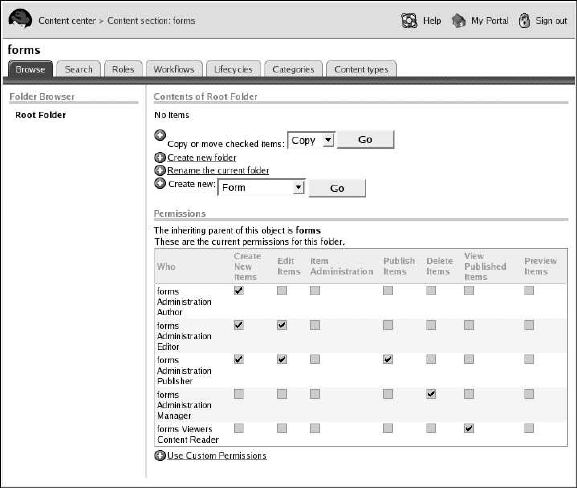The image size is (577, 488).
Task: Open the Copy or move dropdown
Action: [311, 140]
